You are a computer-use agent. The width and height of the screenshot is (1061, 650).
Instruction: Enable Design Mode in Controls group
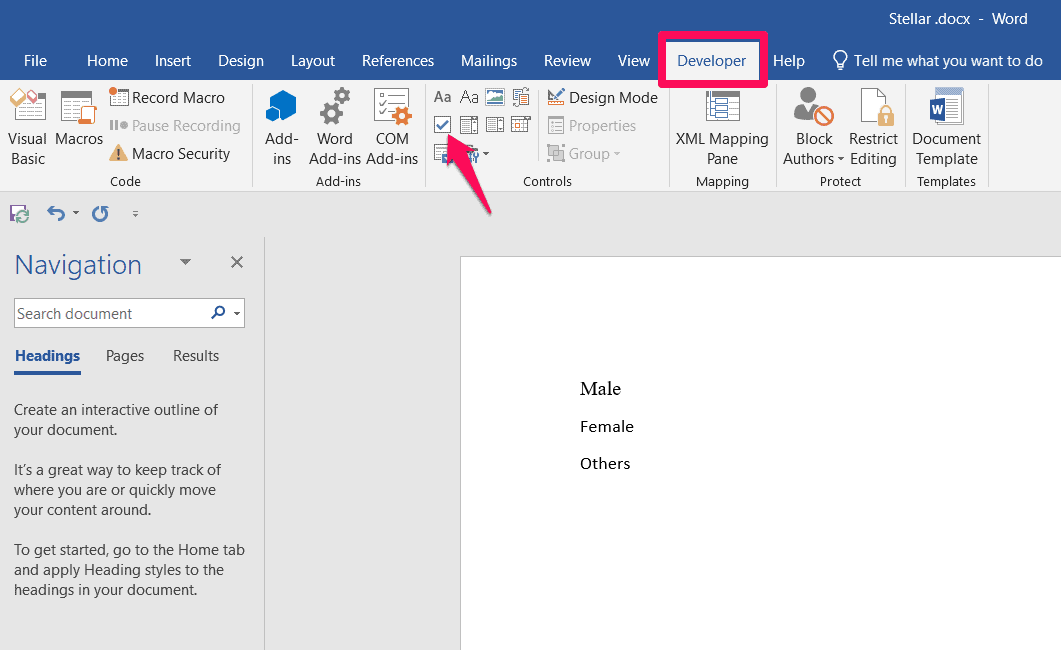[603, 97]
